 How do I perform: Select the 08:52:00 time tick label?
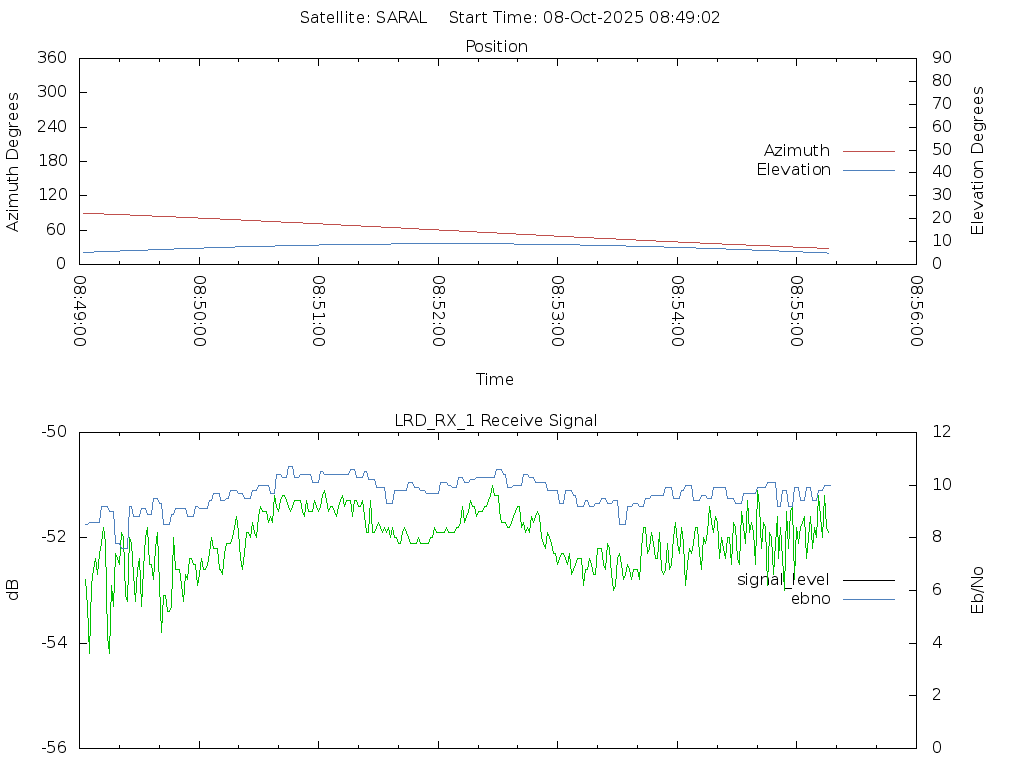point(439,311)
